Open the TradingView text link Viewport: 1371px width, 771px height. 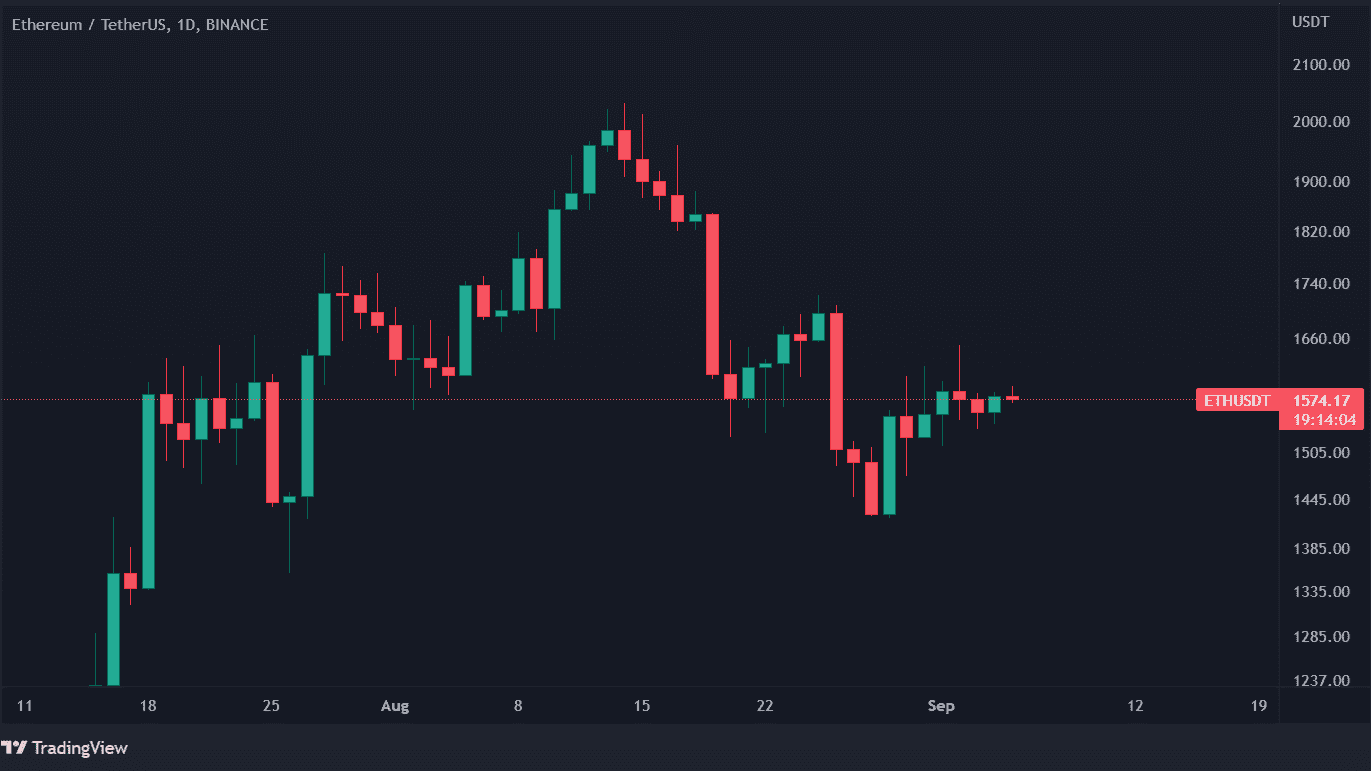[x=80, y=748]
